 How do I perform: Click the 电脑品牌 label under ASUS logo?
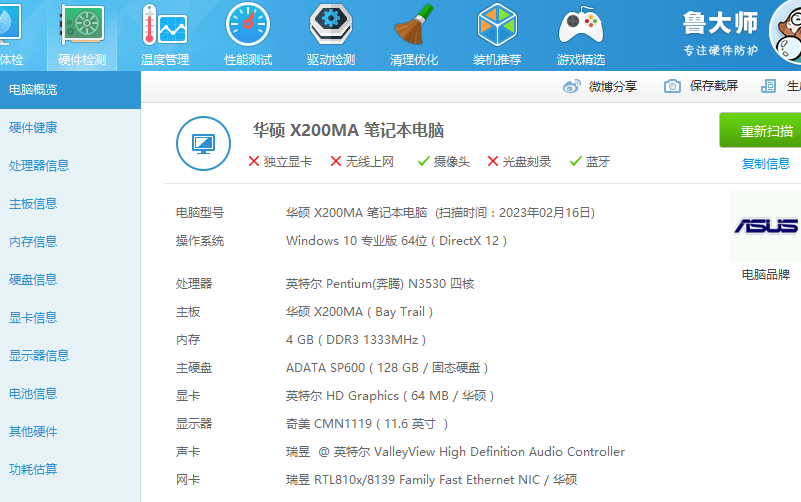click(x=765, y=275)
